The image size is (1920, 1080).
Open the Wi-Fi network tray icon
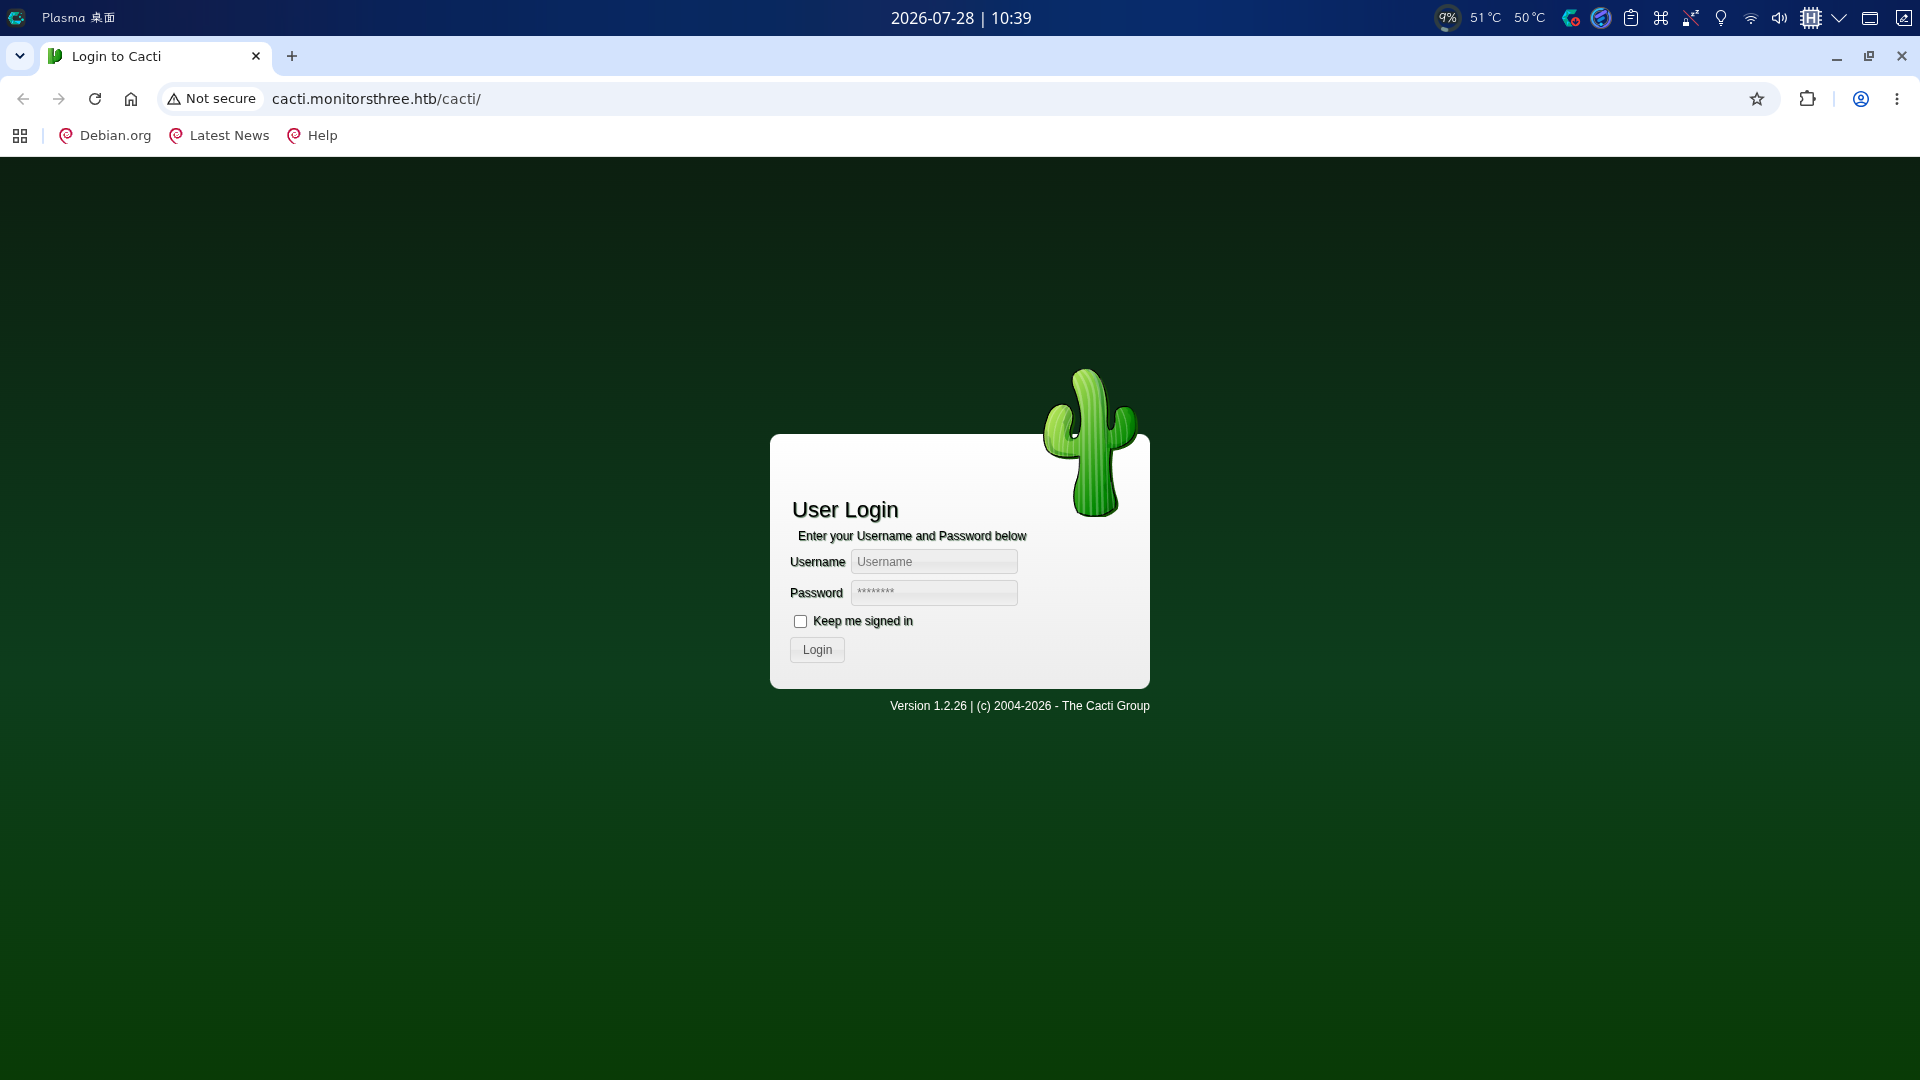1750,18
